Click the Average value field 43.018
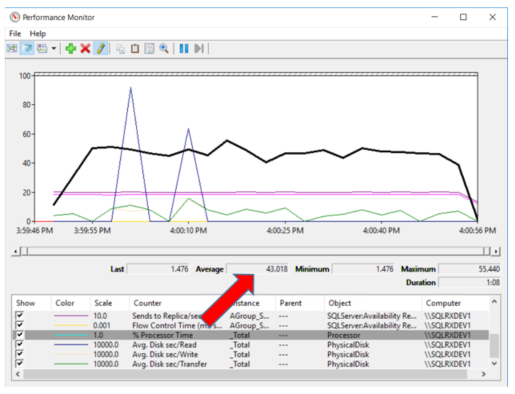The height and width of the screenshot is (394, 515). (258, 269)
